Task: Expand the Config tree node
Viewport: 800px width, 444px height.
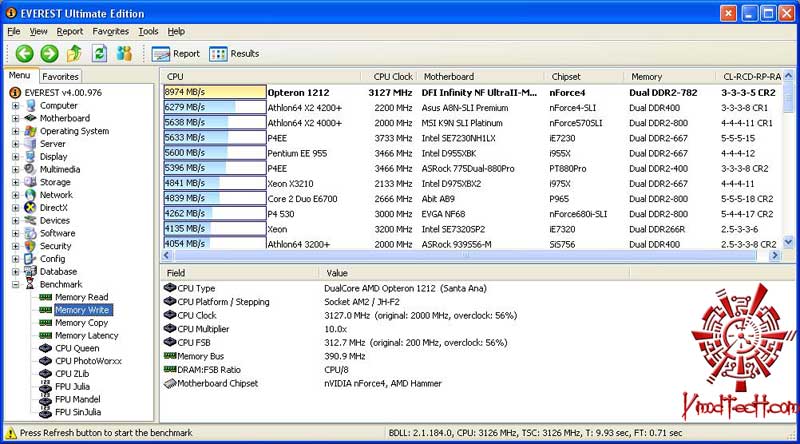Action: point(15,259)
